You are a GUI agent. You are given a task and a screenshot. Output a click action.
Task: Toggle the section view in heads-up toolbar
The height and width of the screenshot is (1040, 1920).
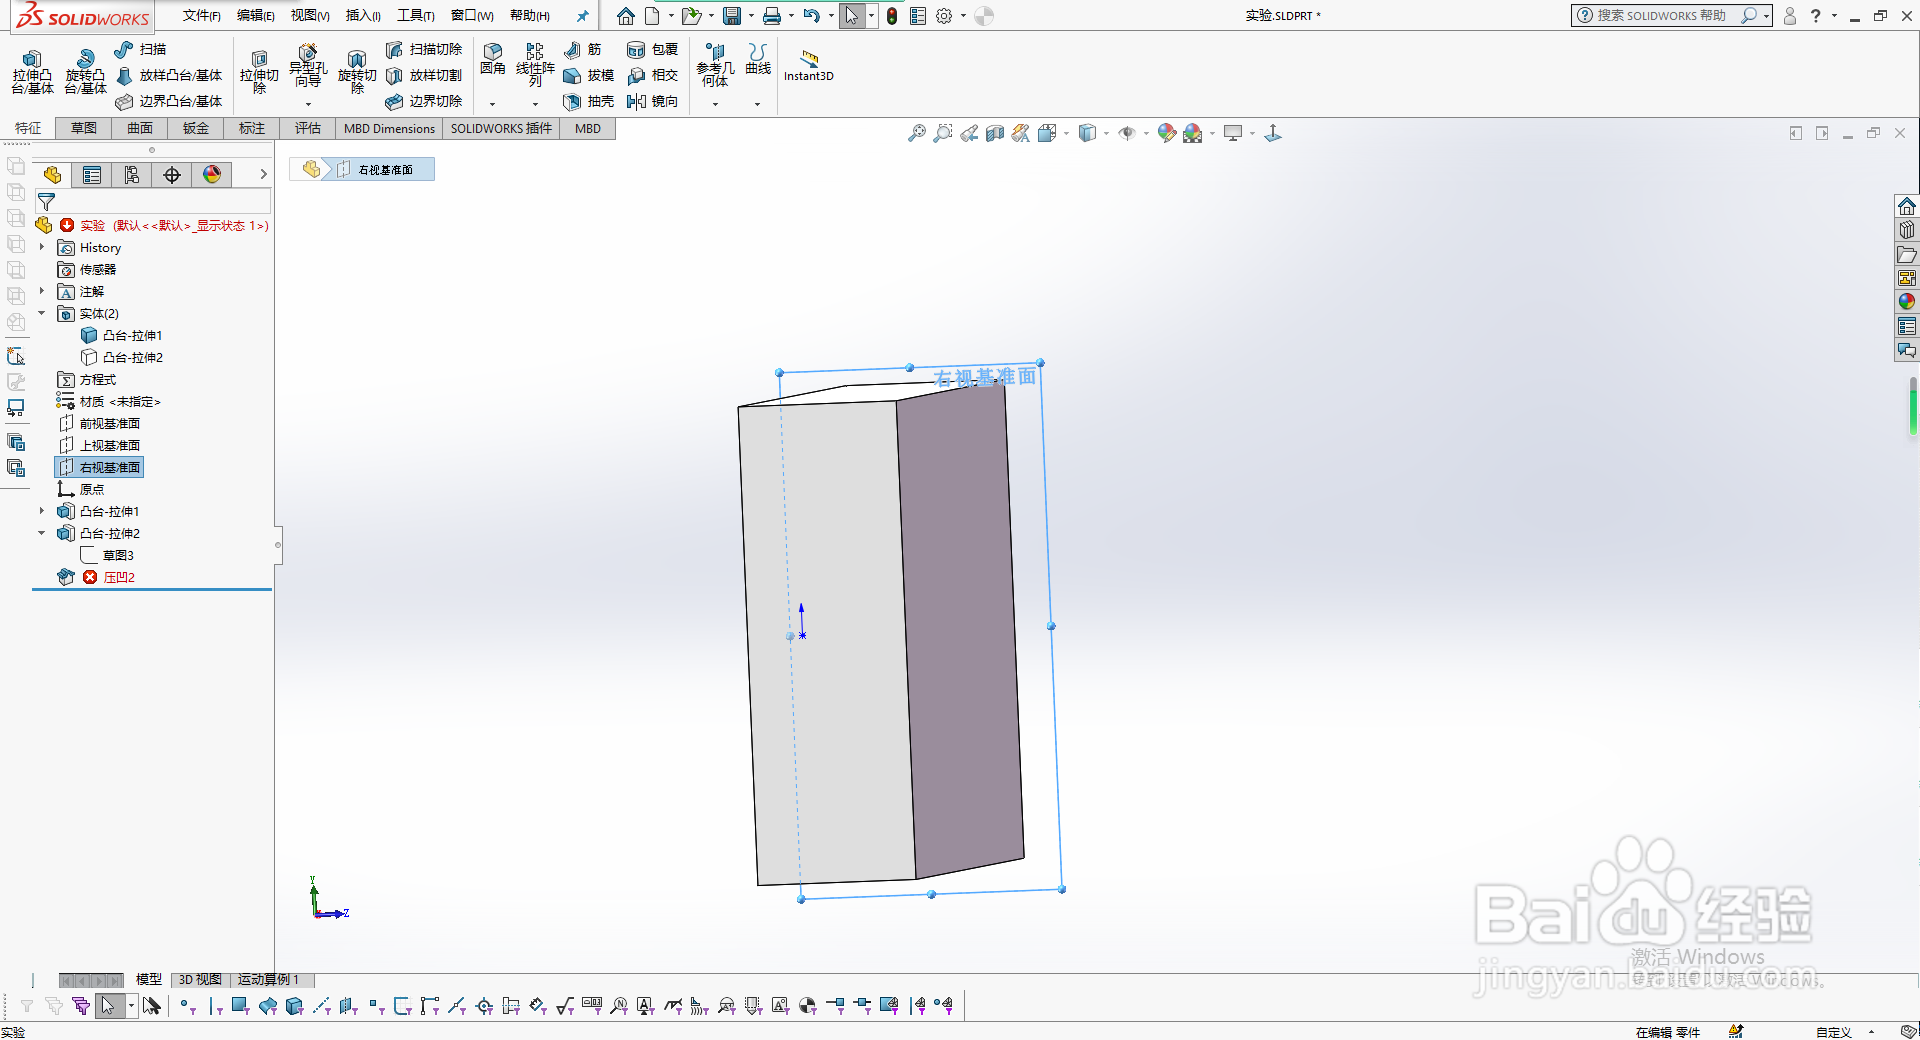994,132
